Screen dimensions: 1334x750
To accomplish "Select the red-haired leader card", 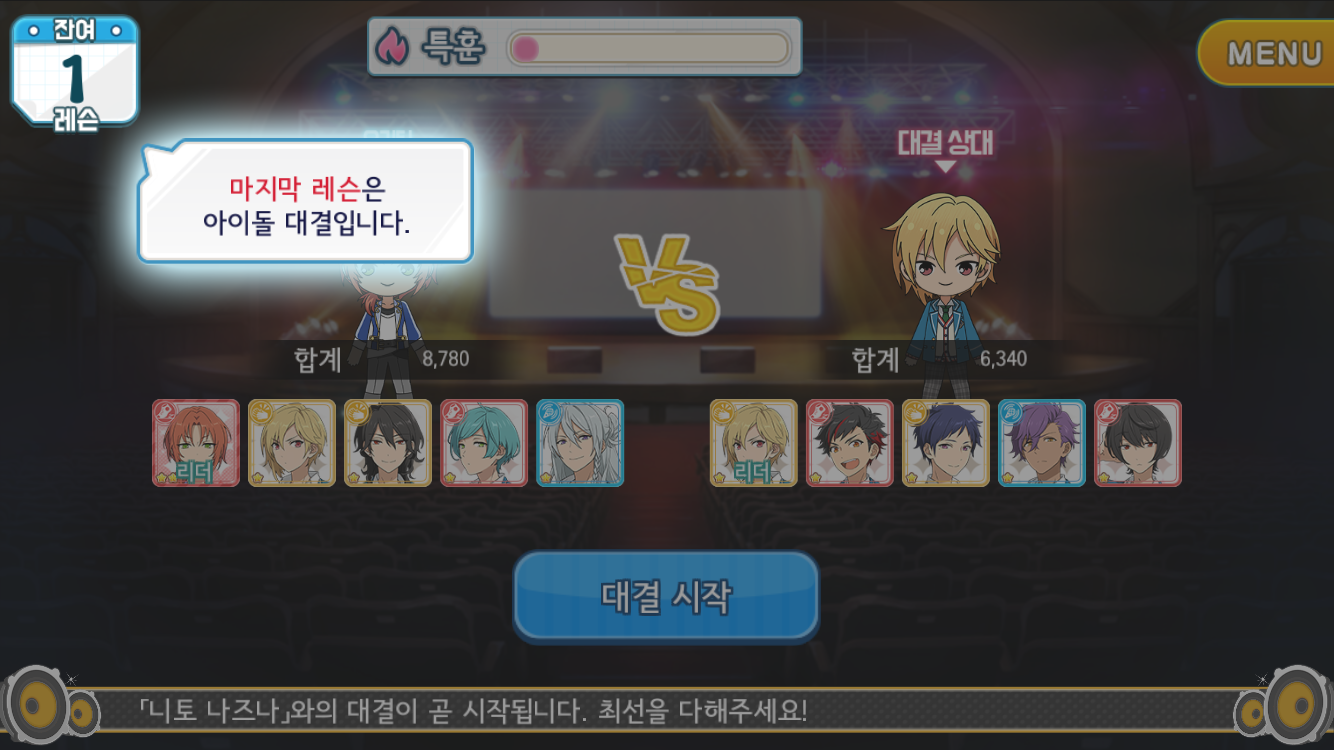I will 196,443.
